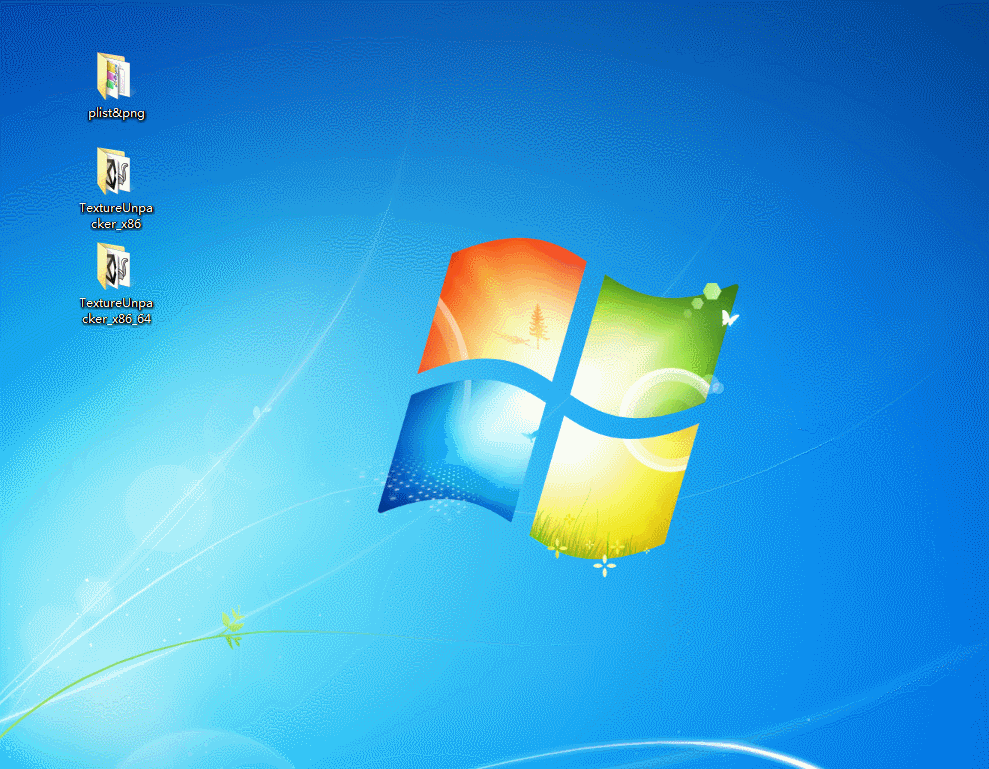Select the plist&png folder icon

point(114,76)
